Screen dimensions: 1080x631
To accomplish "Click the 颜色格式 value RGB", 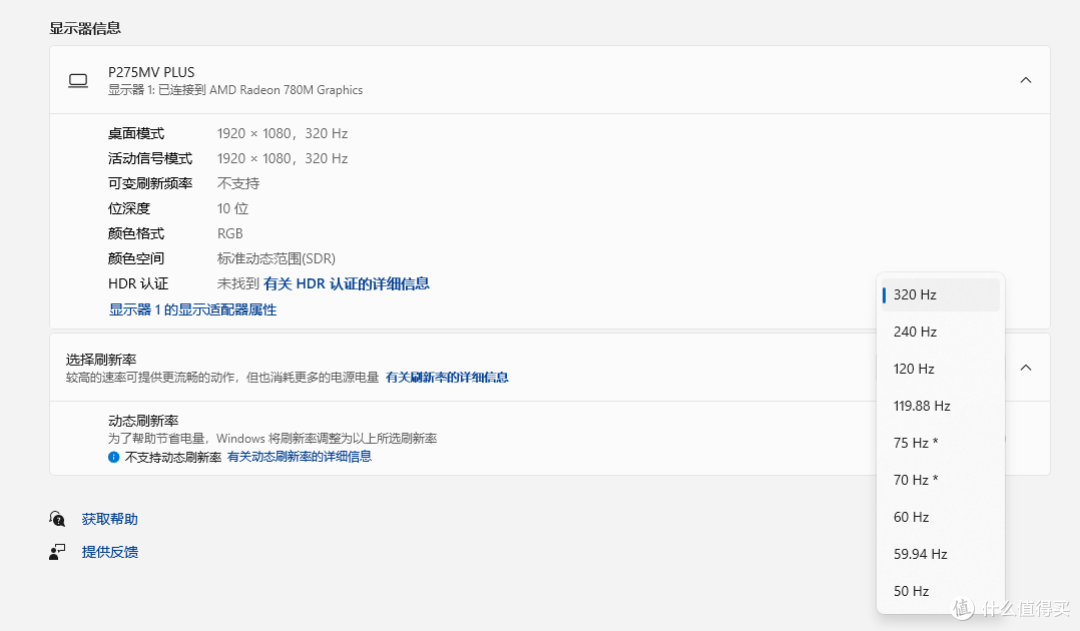I will pos(230,234).
